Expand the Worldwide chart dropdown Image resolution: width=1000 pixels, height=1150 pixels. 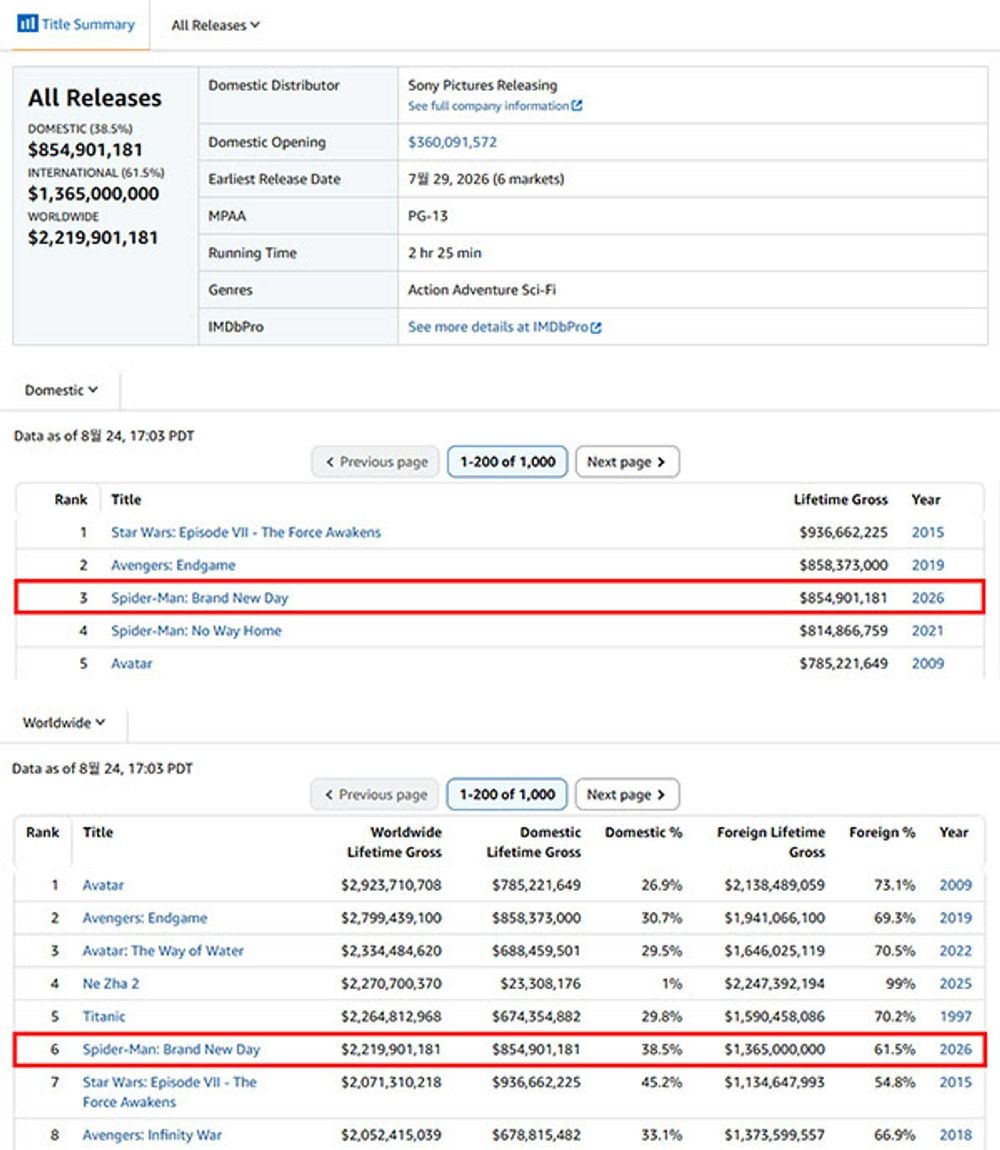pyautogui.click(x=64, y=722)
